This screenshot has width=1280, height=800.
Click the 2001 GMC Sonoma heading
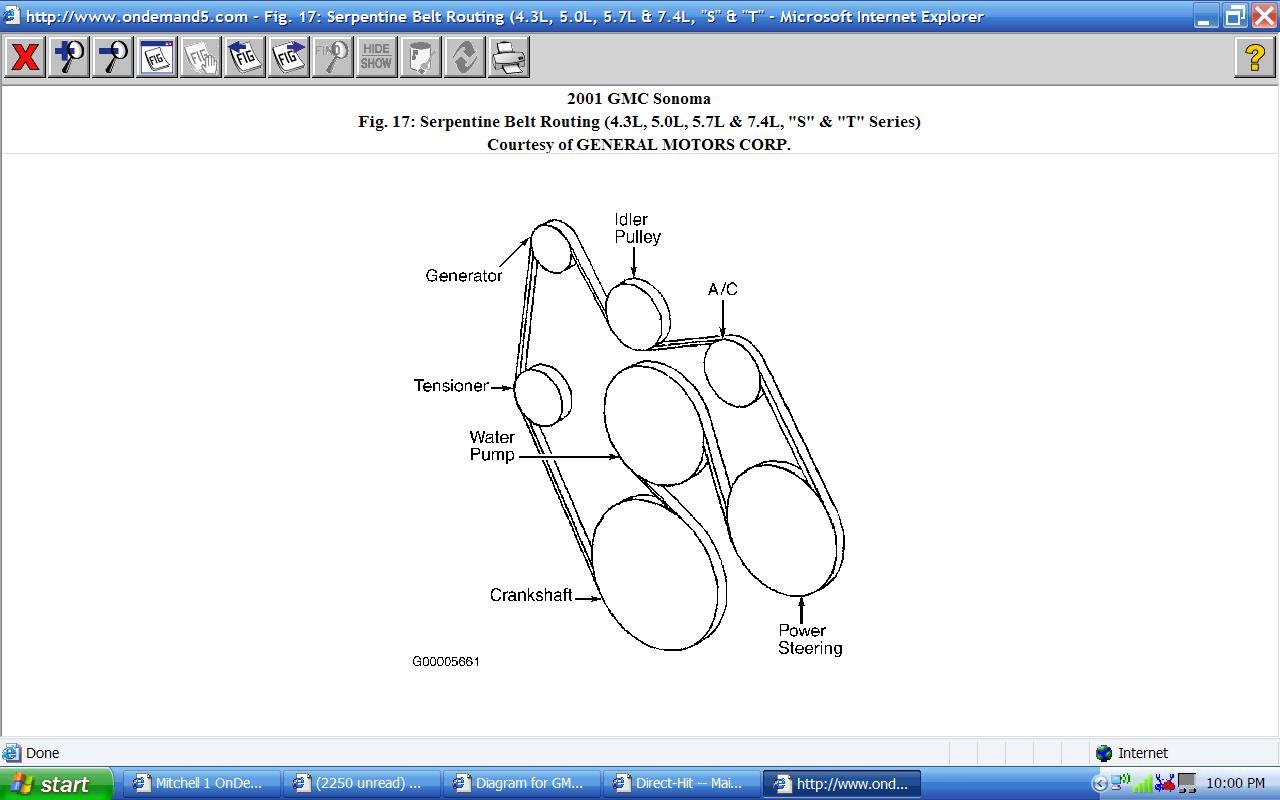(639, 98)
